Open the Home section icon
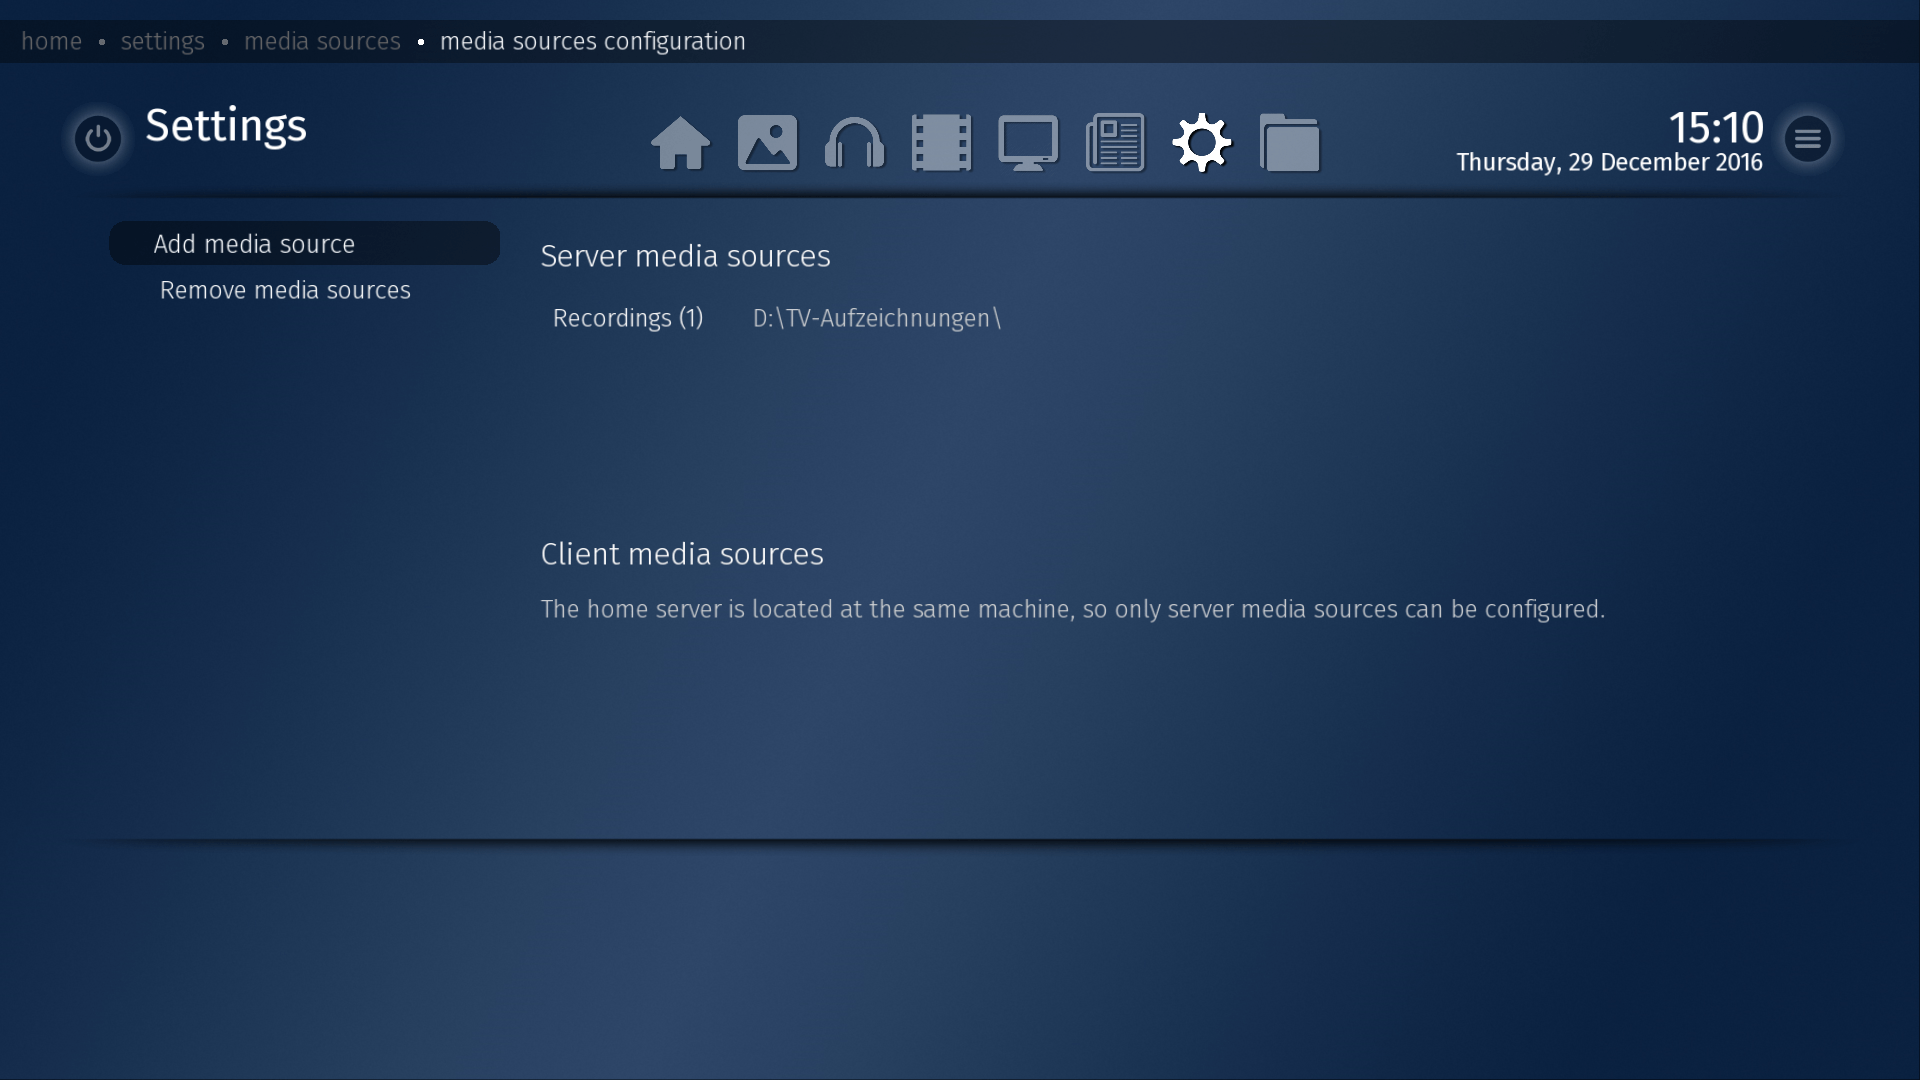The width and height of the screenshot is (1920, 1080). click(680, 143)
